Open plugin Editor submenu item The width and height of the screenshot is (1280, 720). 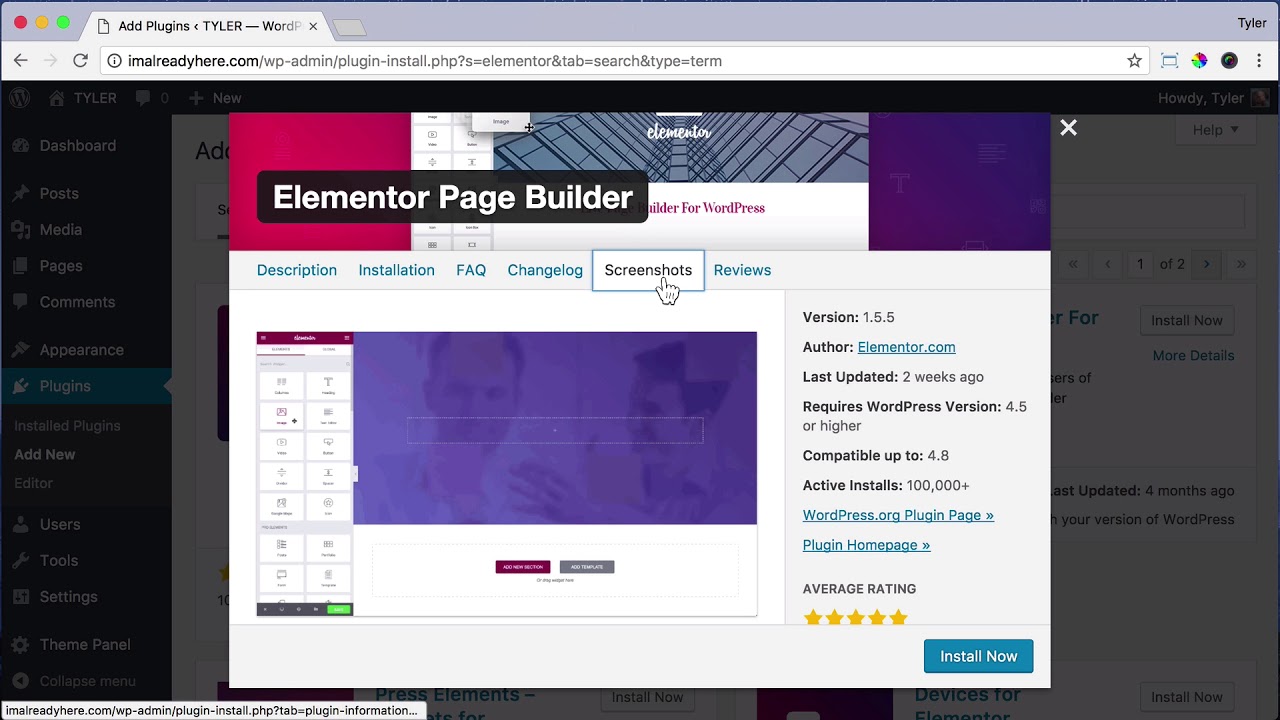33,482
